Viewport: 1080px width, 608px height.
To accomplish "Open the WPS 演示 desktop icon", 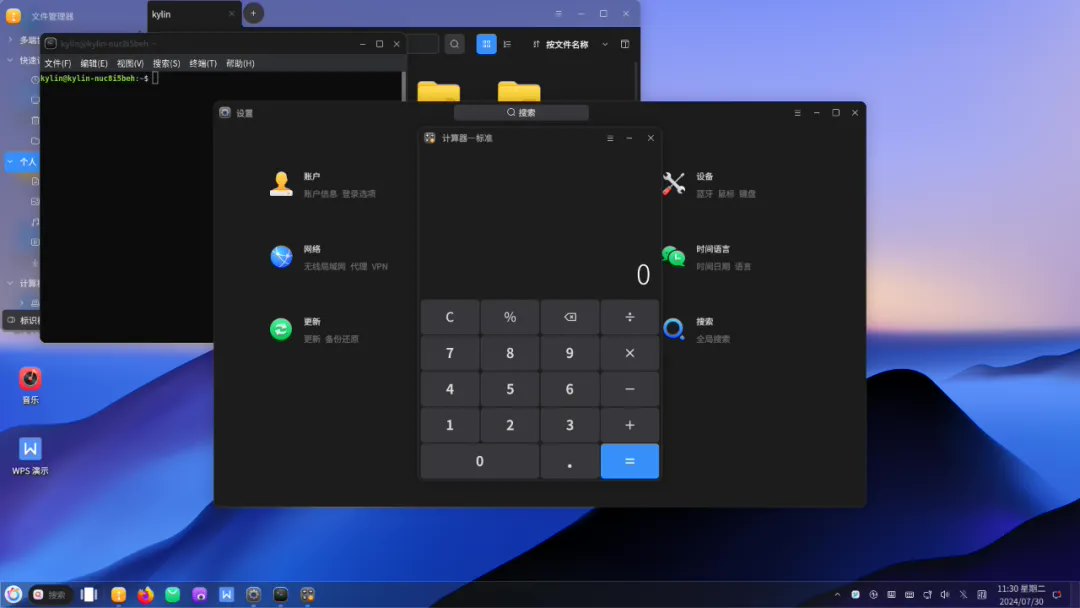I will [30, 456].
